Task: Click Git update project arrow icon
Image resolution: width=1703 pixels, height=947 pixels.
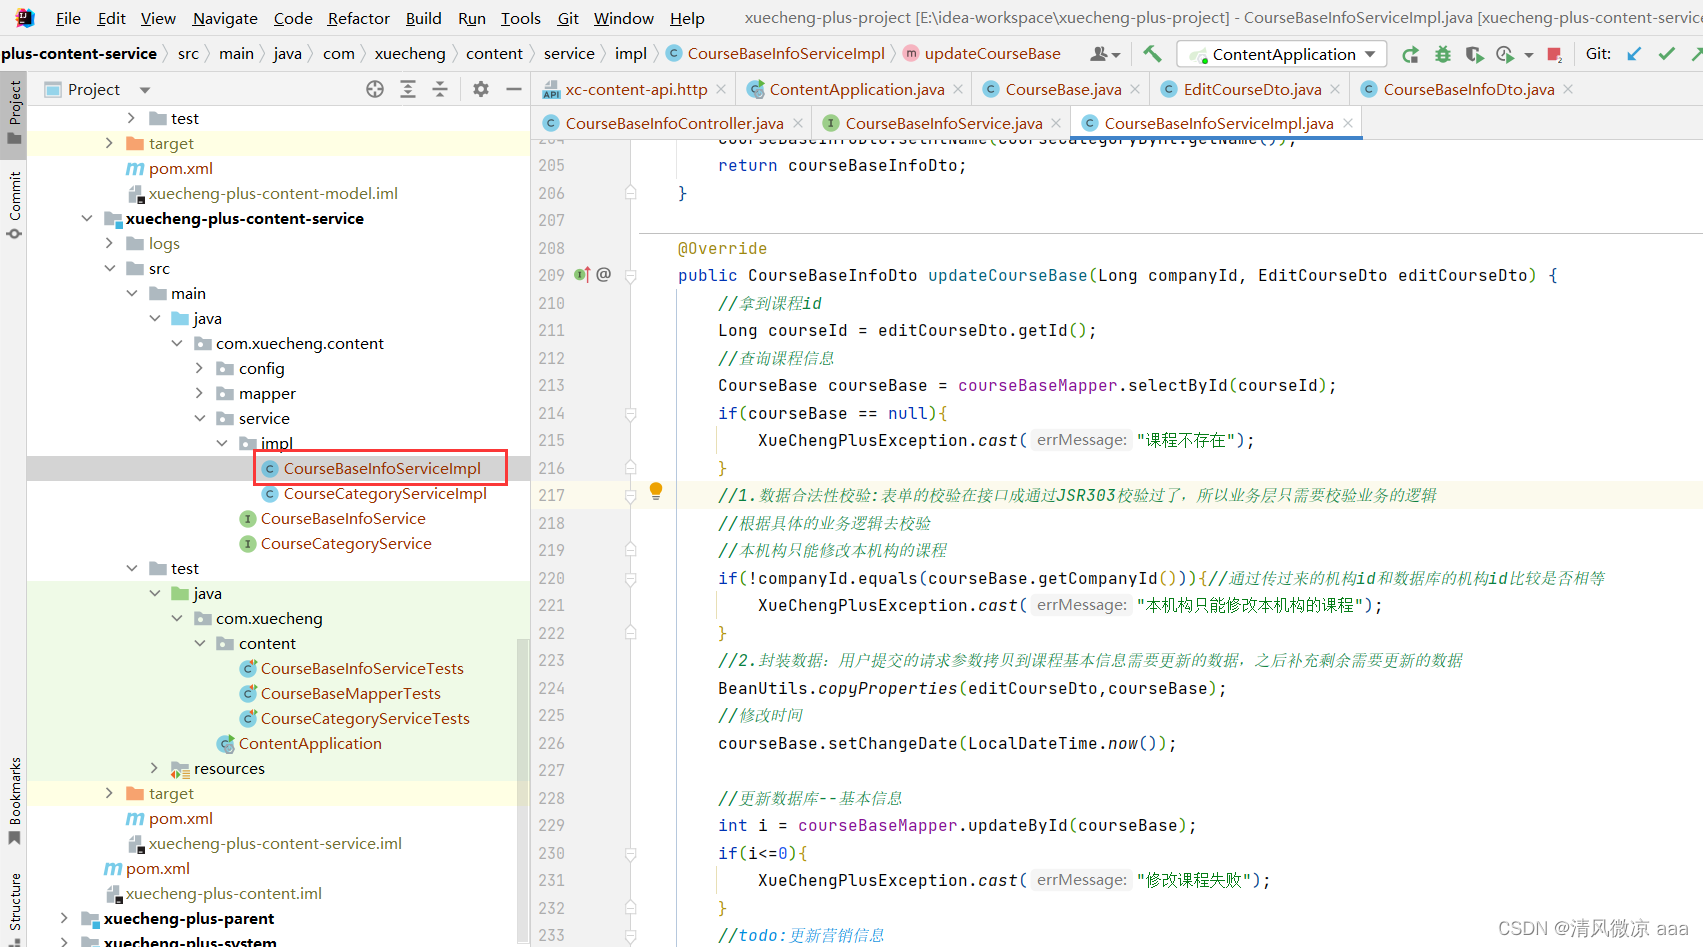Action: [1634, 54]
